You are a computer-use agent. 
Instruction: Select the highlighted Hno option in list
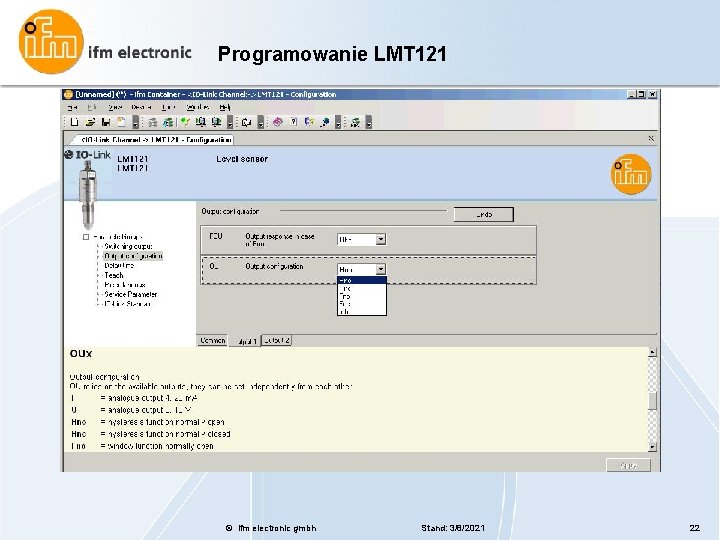click(x=362, y=281)
